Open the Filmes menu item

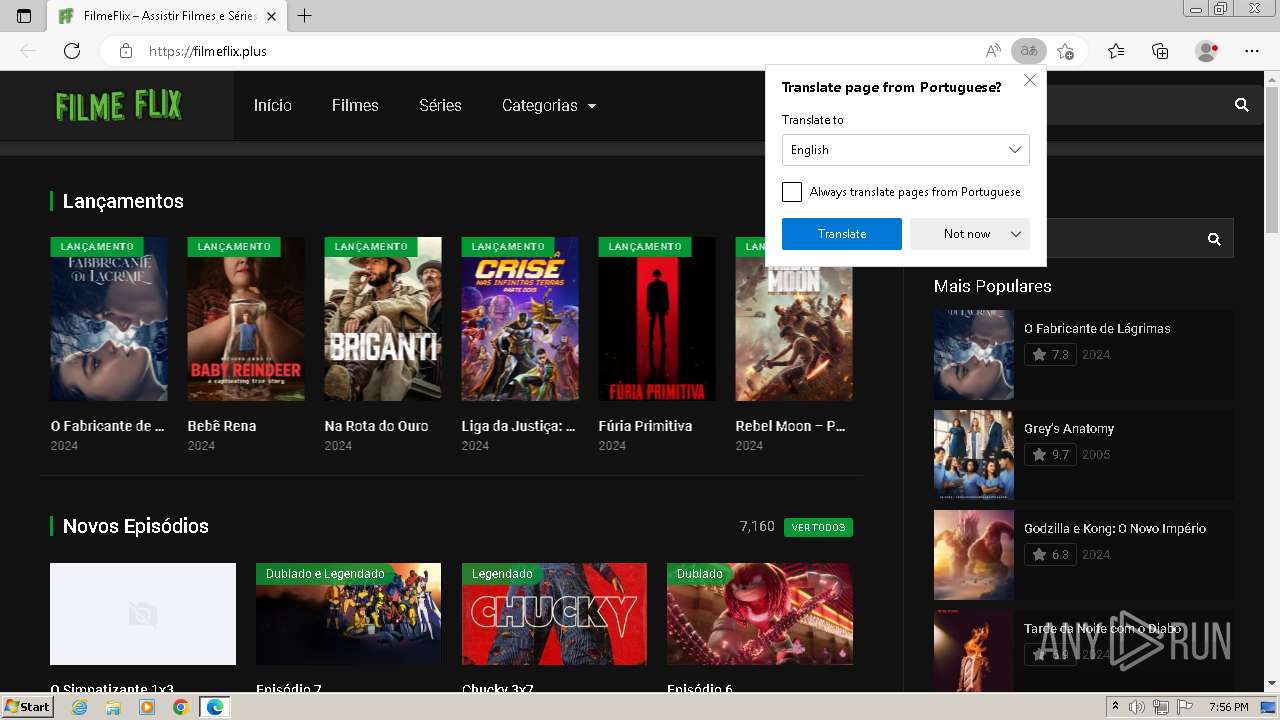click(355, 105)
